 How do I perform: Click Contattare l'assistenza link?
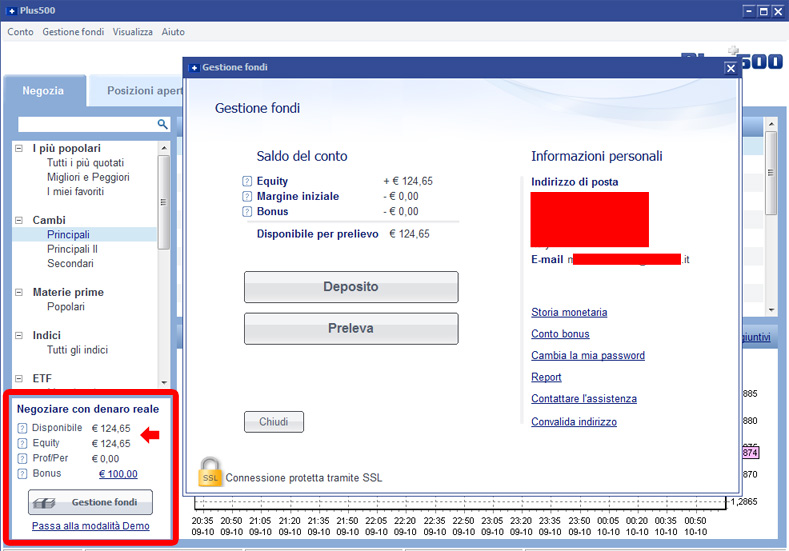coord(584,399)
